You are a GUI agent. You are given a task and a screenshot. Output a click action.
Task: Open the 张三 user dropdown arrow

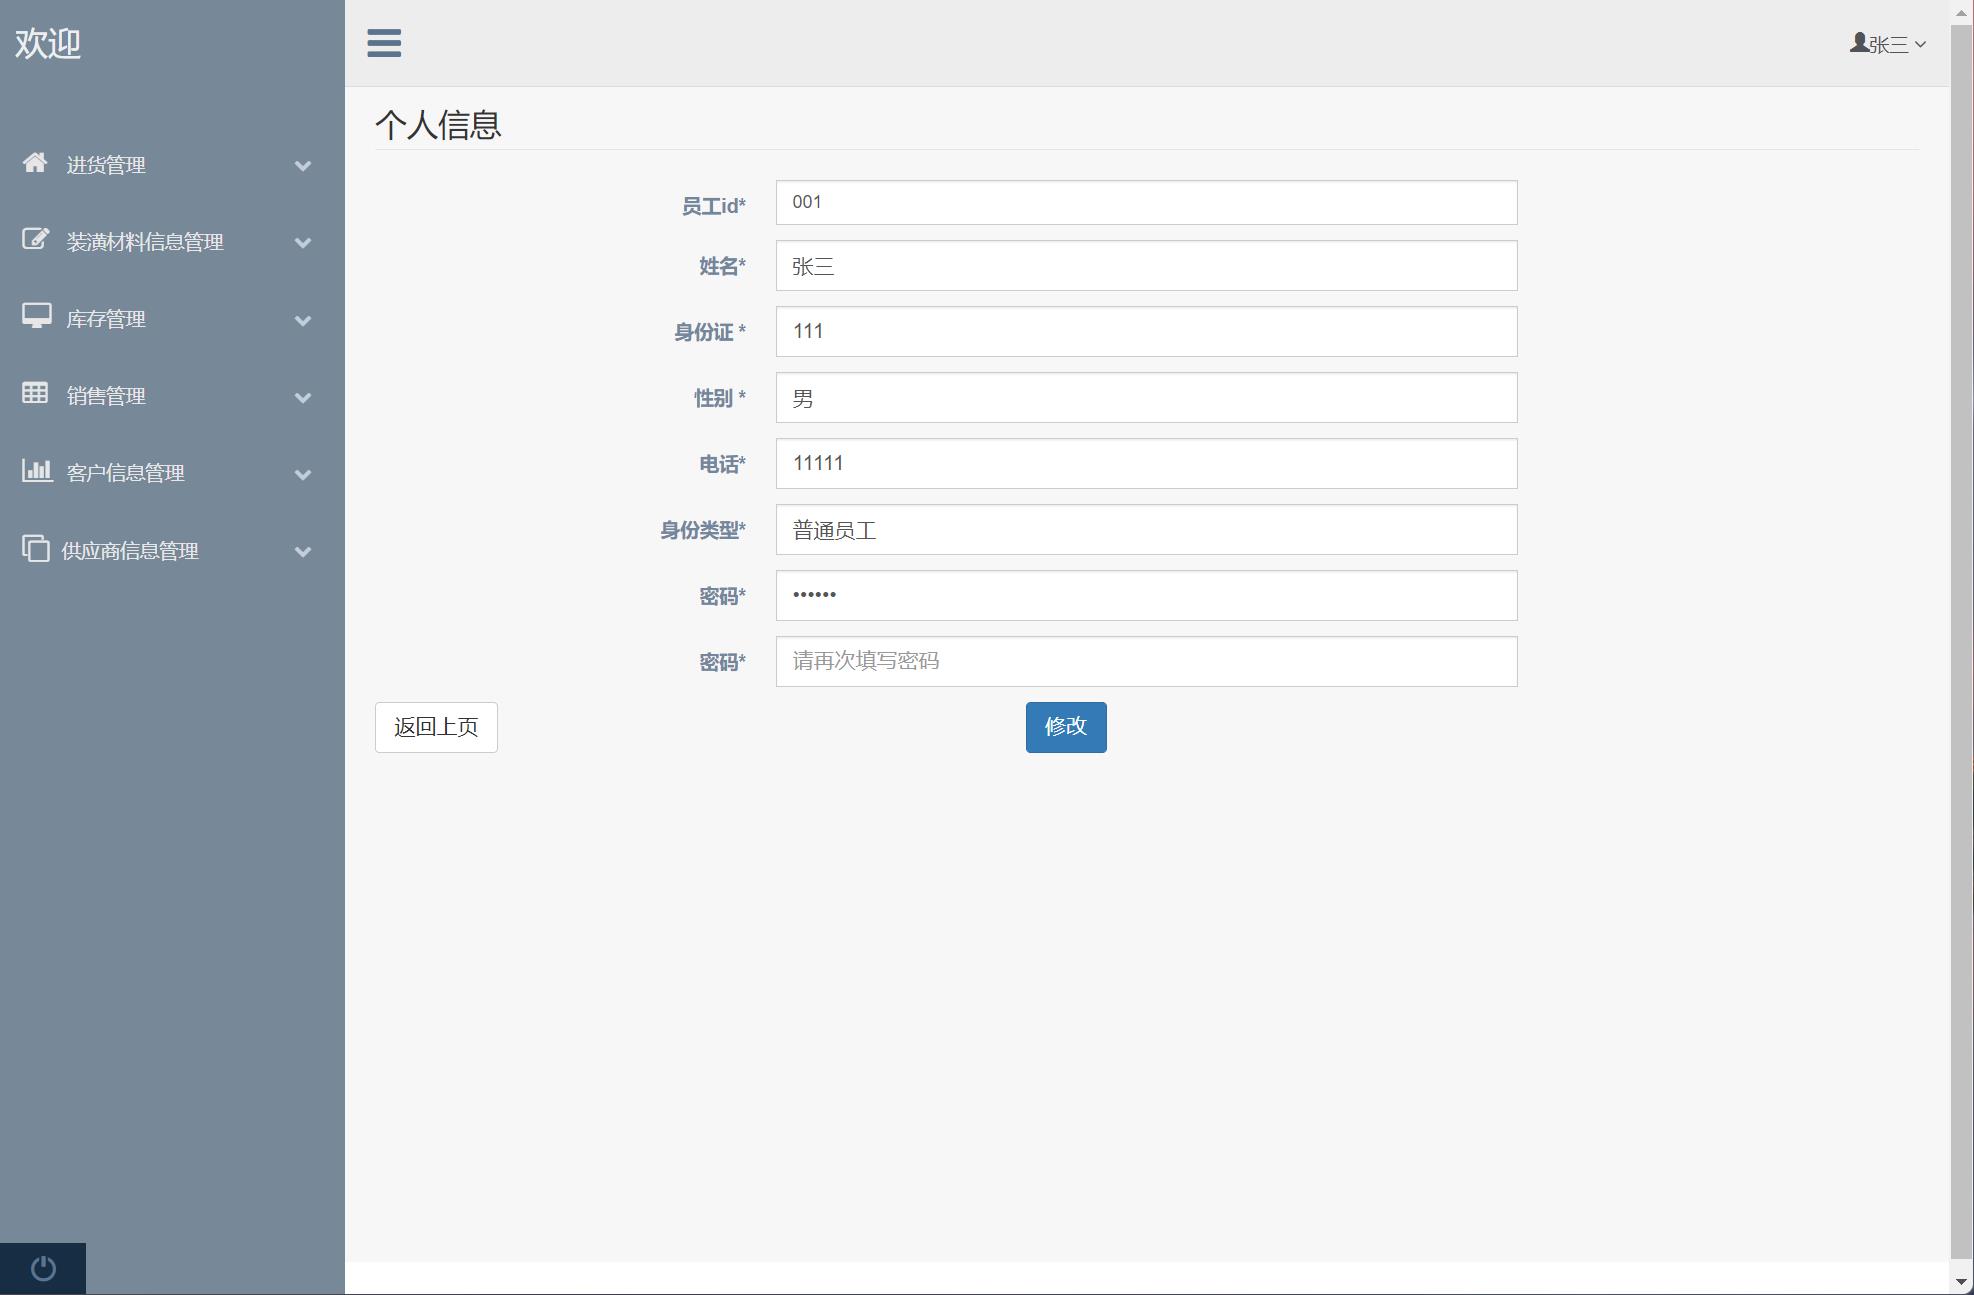pyautogui.click(x=1920, y=44)
